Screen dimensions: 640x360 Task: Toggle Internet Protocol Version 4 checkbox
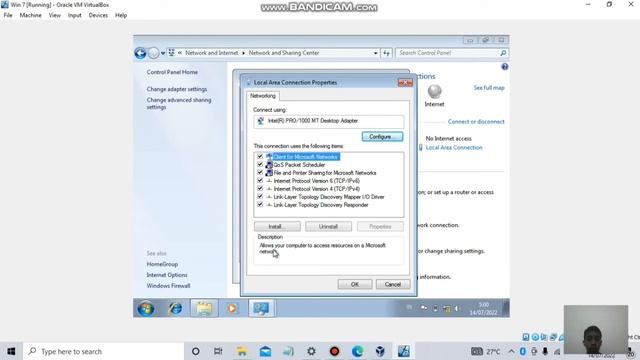(x=260, y=189)
